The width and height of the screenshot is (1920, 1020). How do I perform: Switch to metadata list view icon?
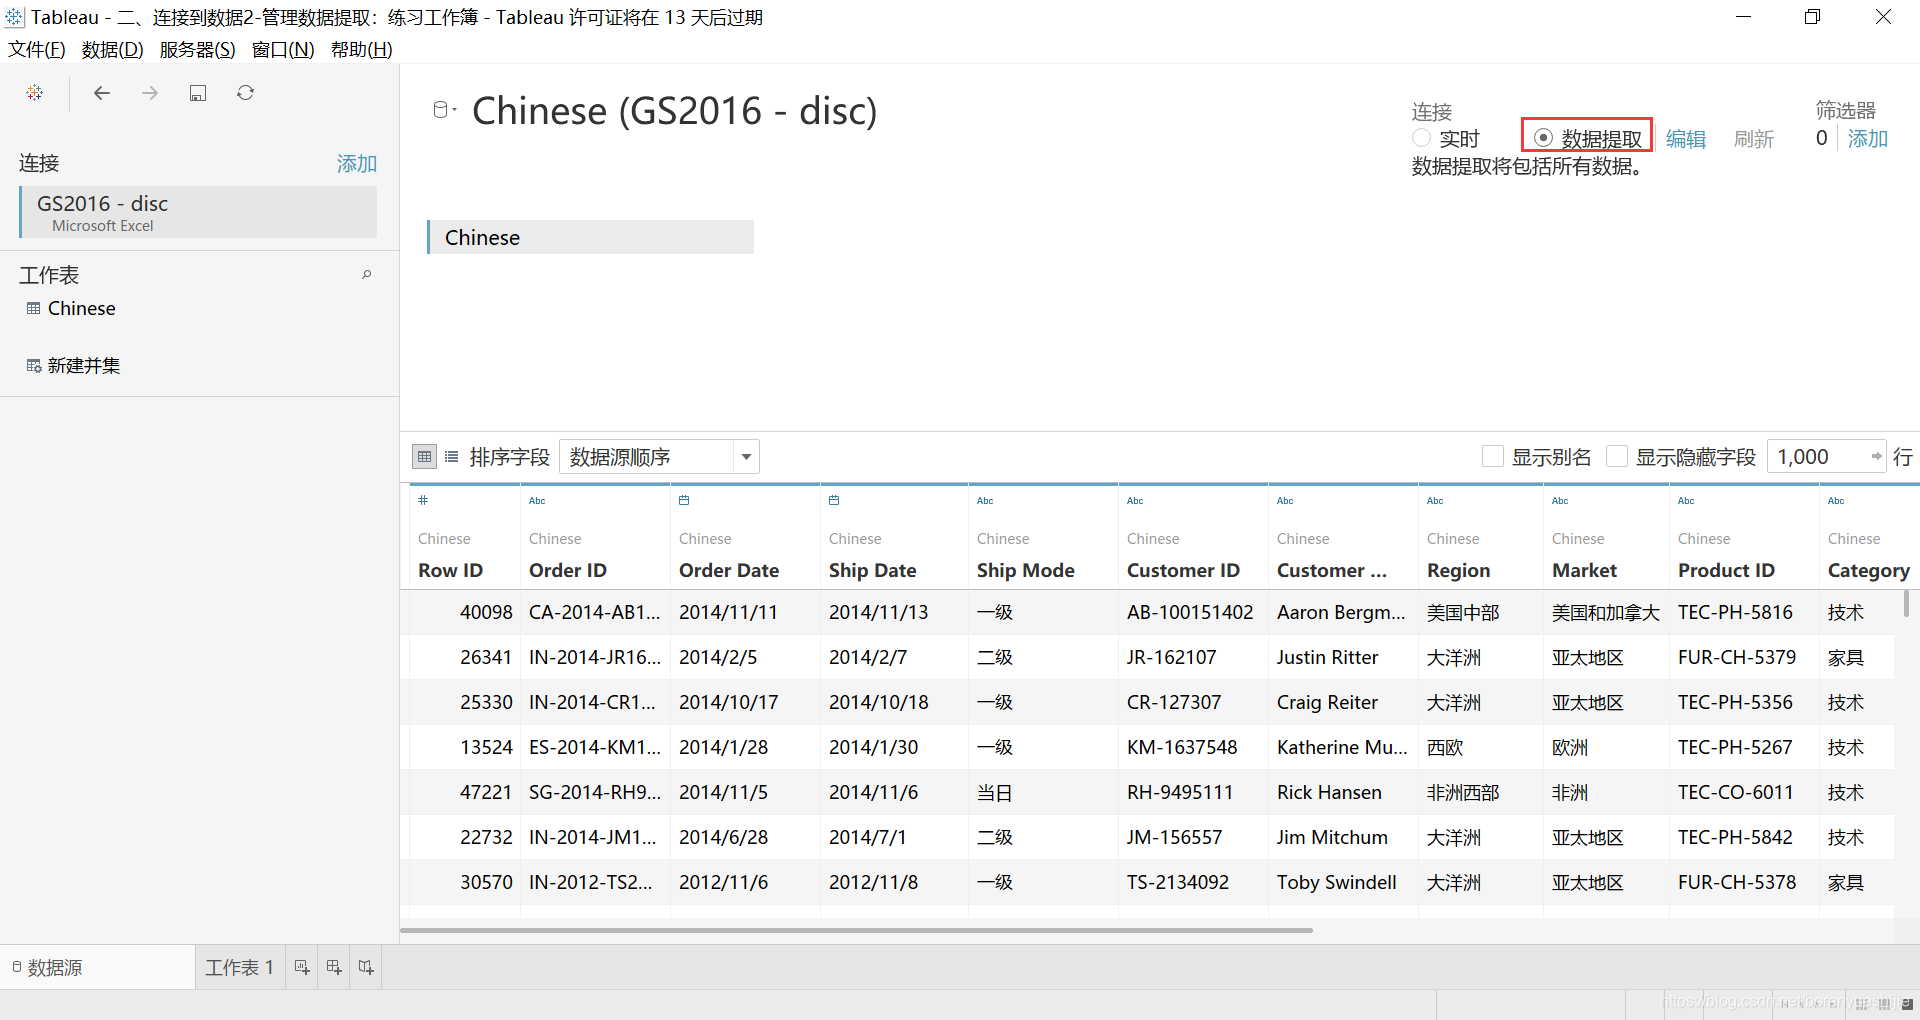tap(452, 457)
